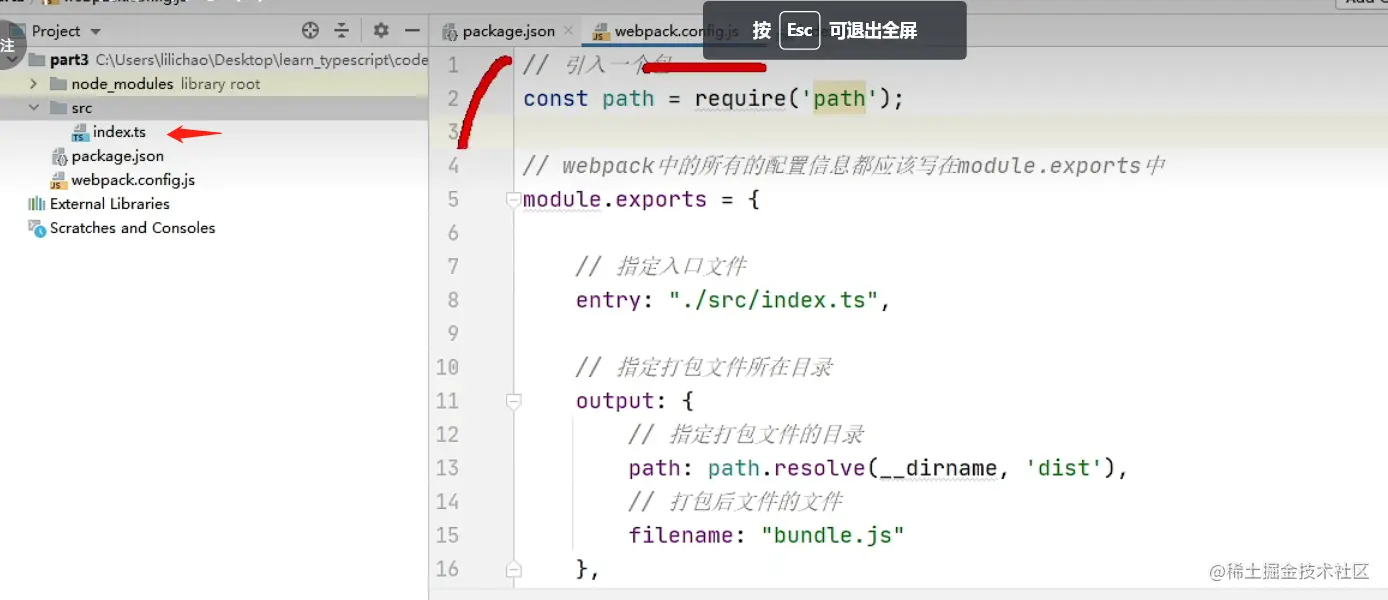Screen dimensions: 1388x600
Task: Click module.exports on line 5
Action: pos(615,199)
